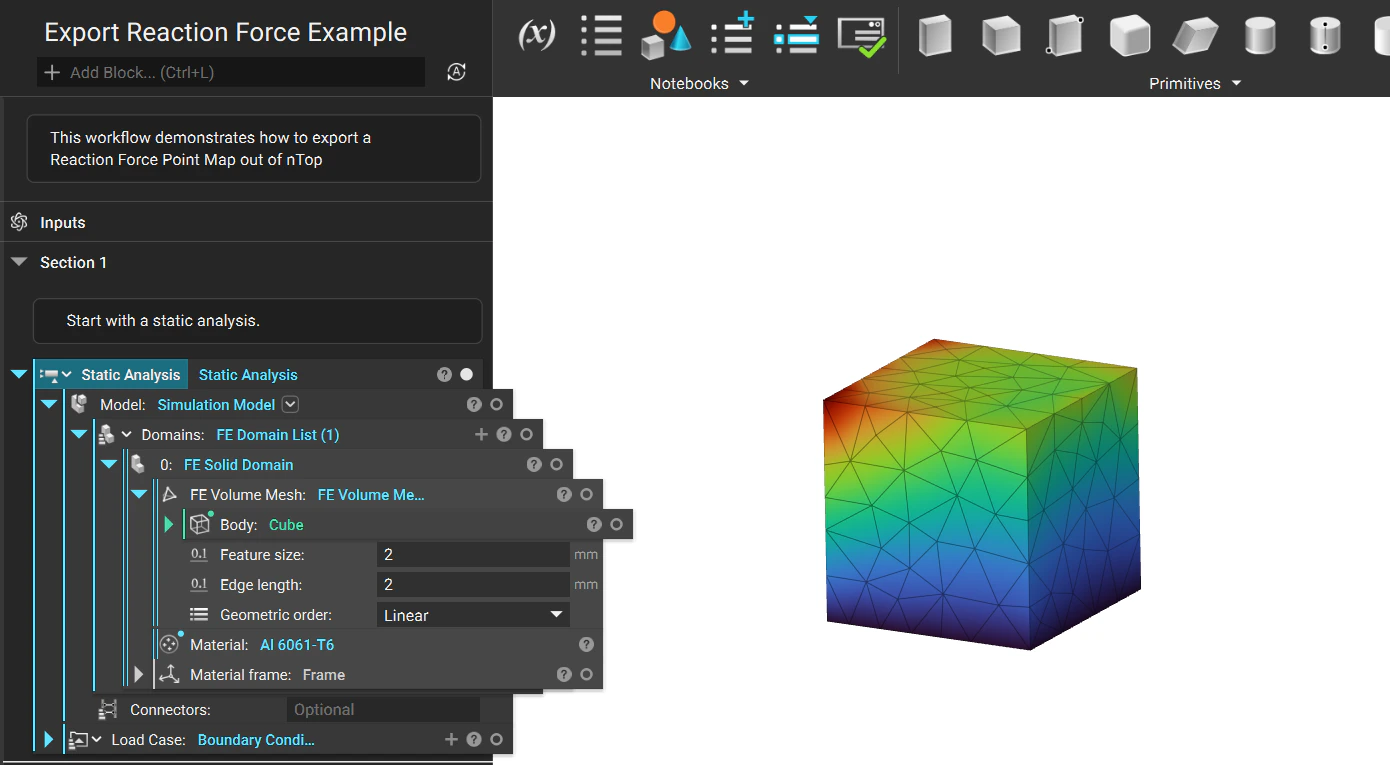Click the FE Solid Domain row icon
Screen dimensions: 1390x765
138,464
